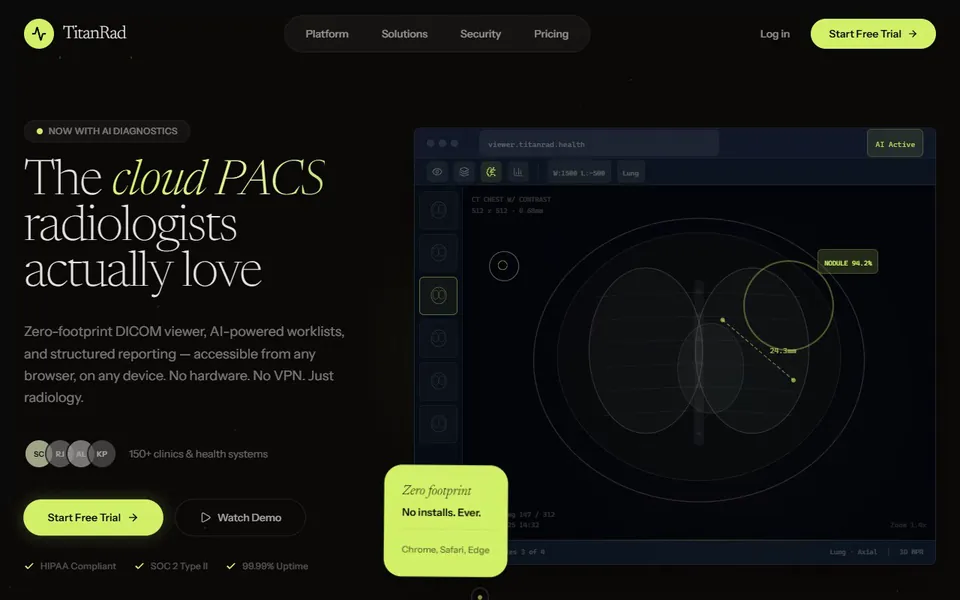Go to the Security page
The image size is (960, 600).
(481, 34)
